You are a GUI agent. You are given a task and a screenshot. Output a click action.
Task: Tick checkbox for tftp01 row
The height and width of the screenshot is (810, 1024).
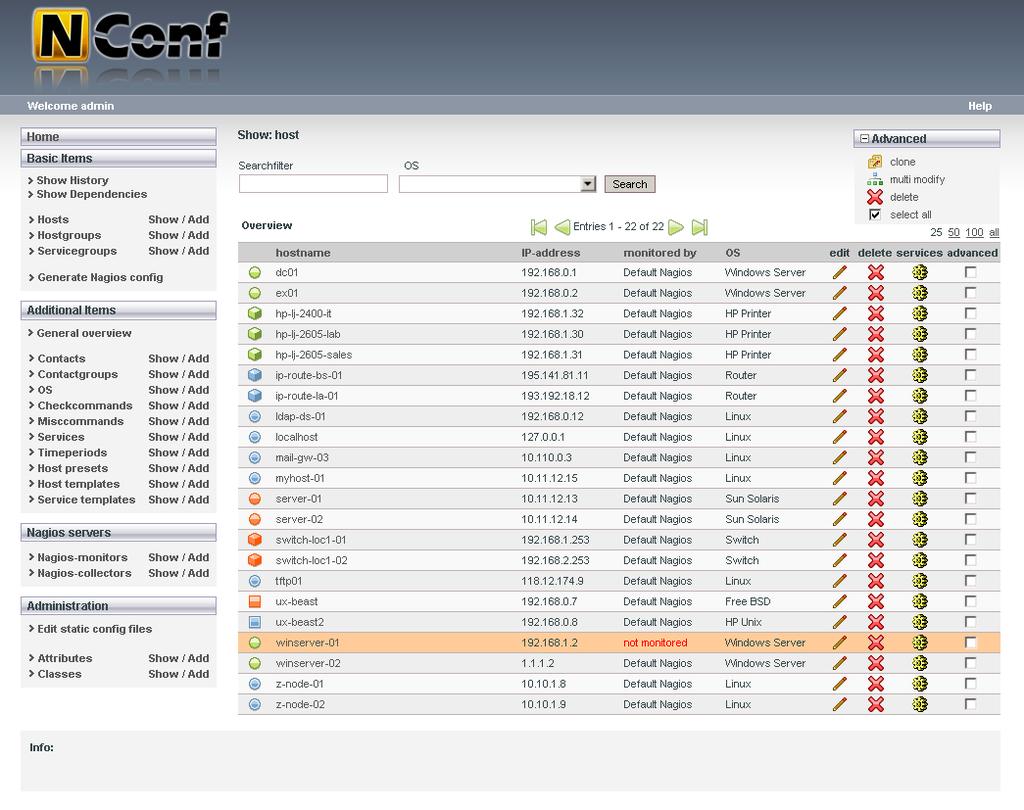point(970,581)
